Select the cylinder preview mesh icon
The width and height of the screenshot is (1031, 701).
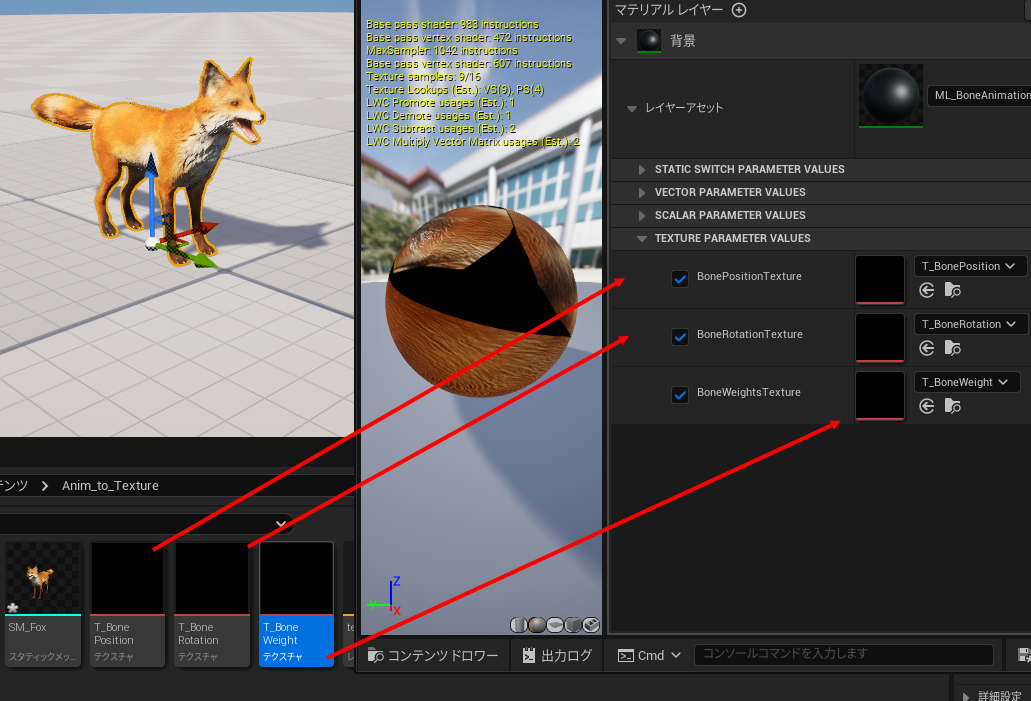(518, 625)
